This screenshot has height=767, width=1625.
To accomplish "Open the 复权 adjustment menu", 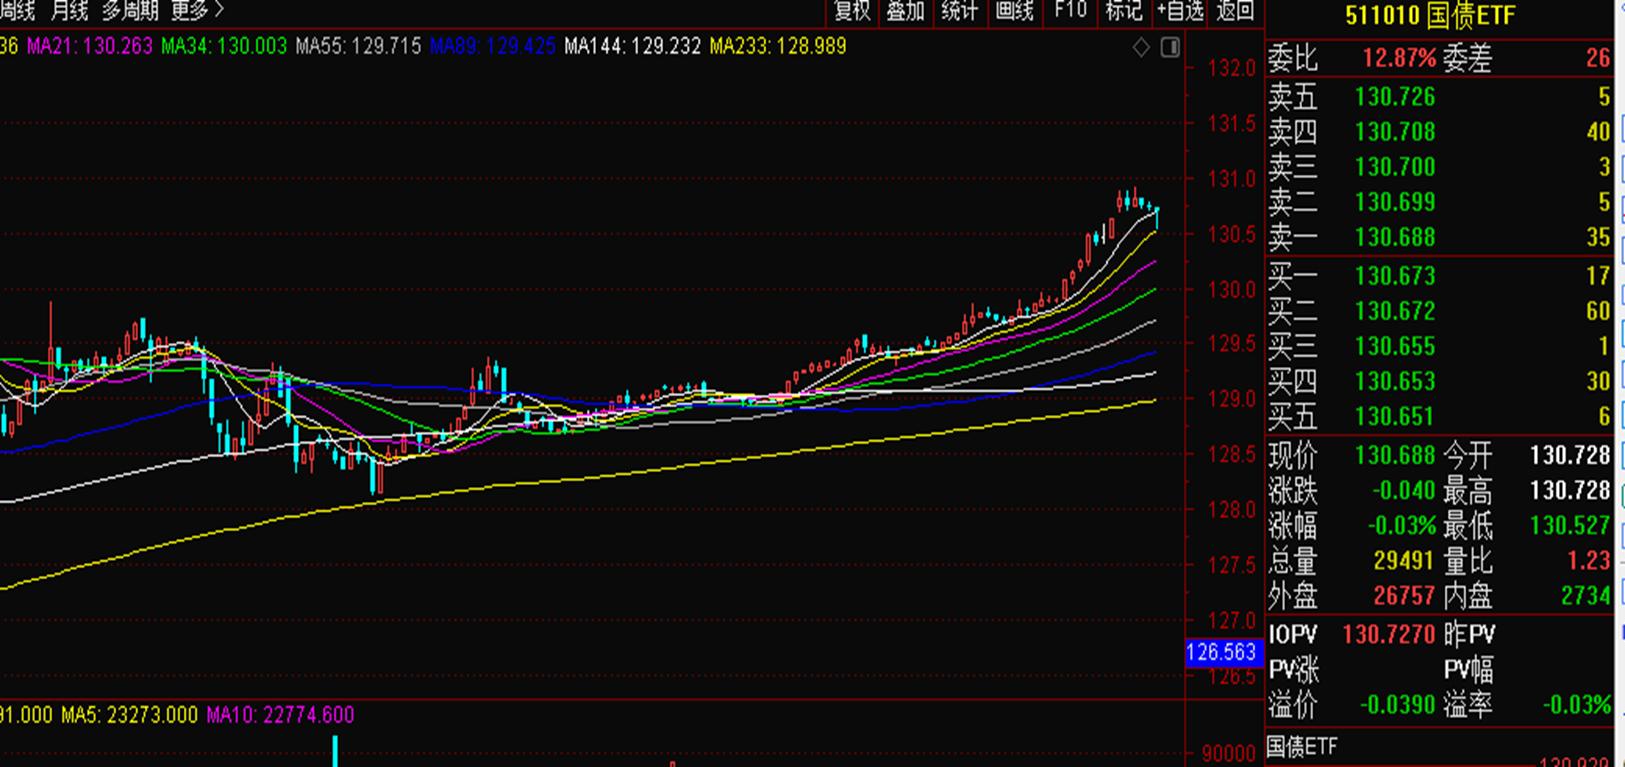I will pyautogui.click(x=853, y=11).
